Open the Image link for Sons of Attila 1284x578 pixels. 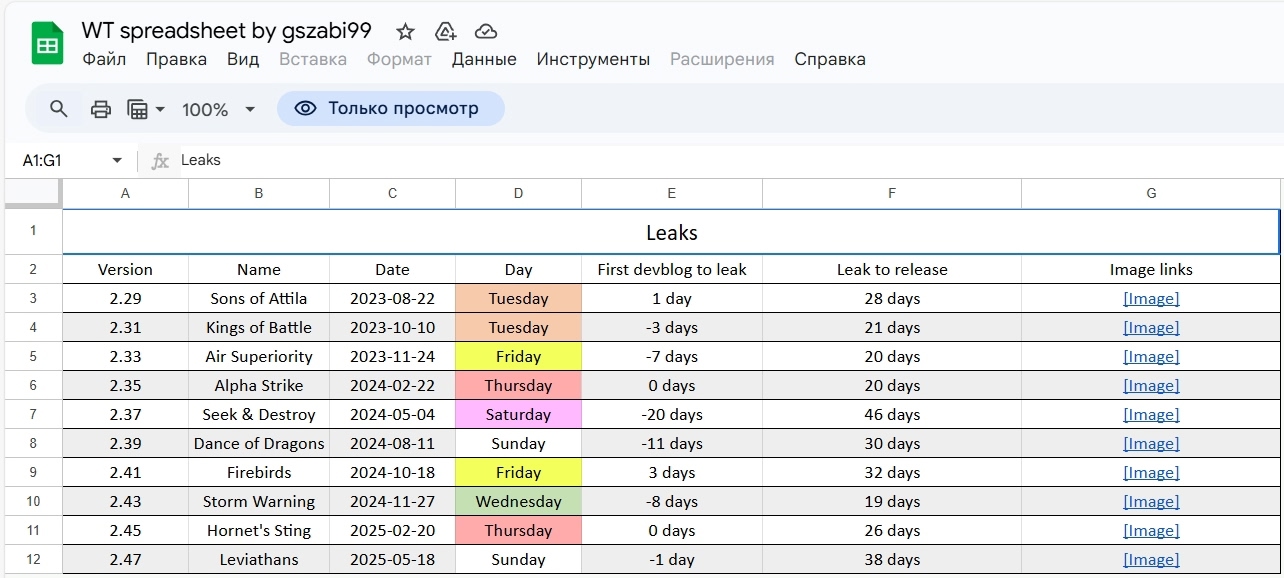point(1151,298)
